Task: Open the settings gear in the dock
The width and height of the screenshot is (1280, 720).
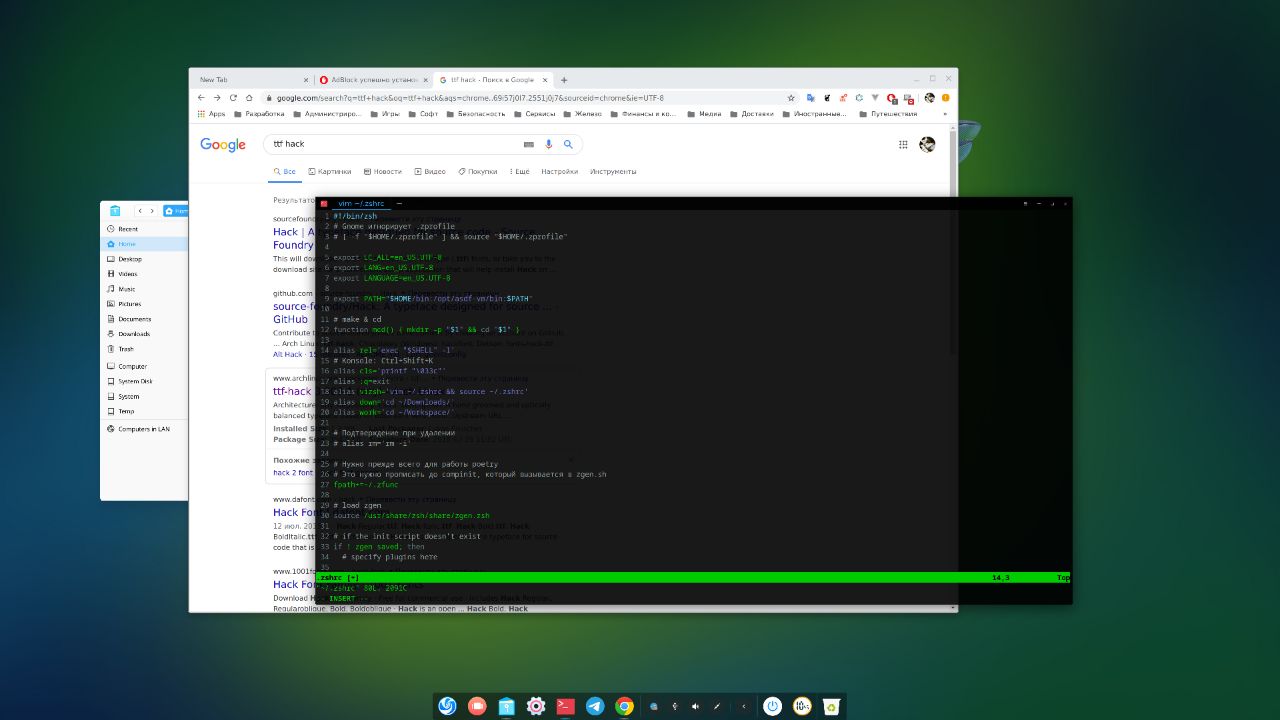Action: pos(536,706)
